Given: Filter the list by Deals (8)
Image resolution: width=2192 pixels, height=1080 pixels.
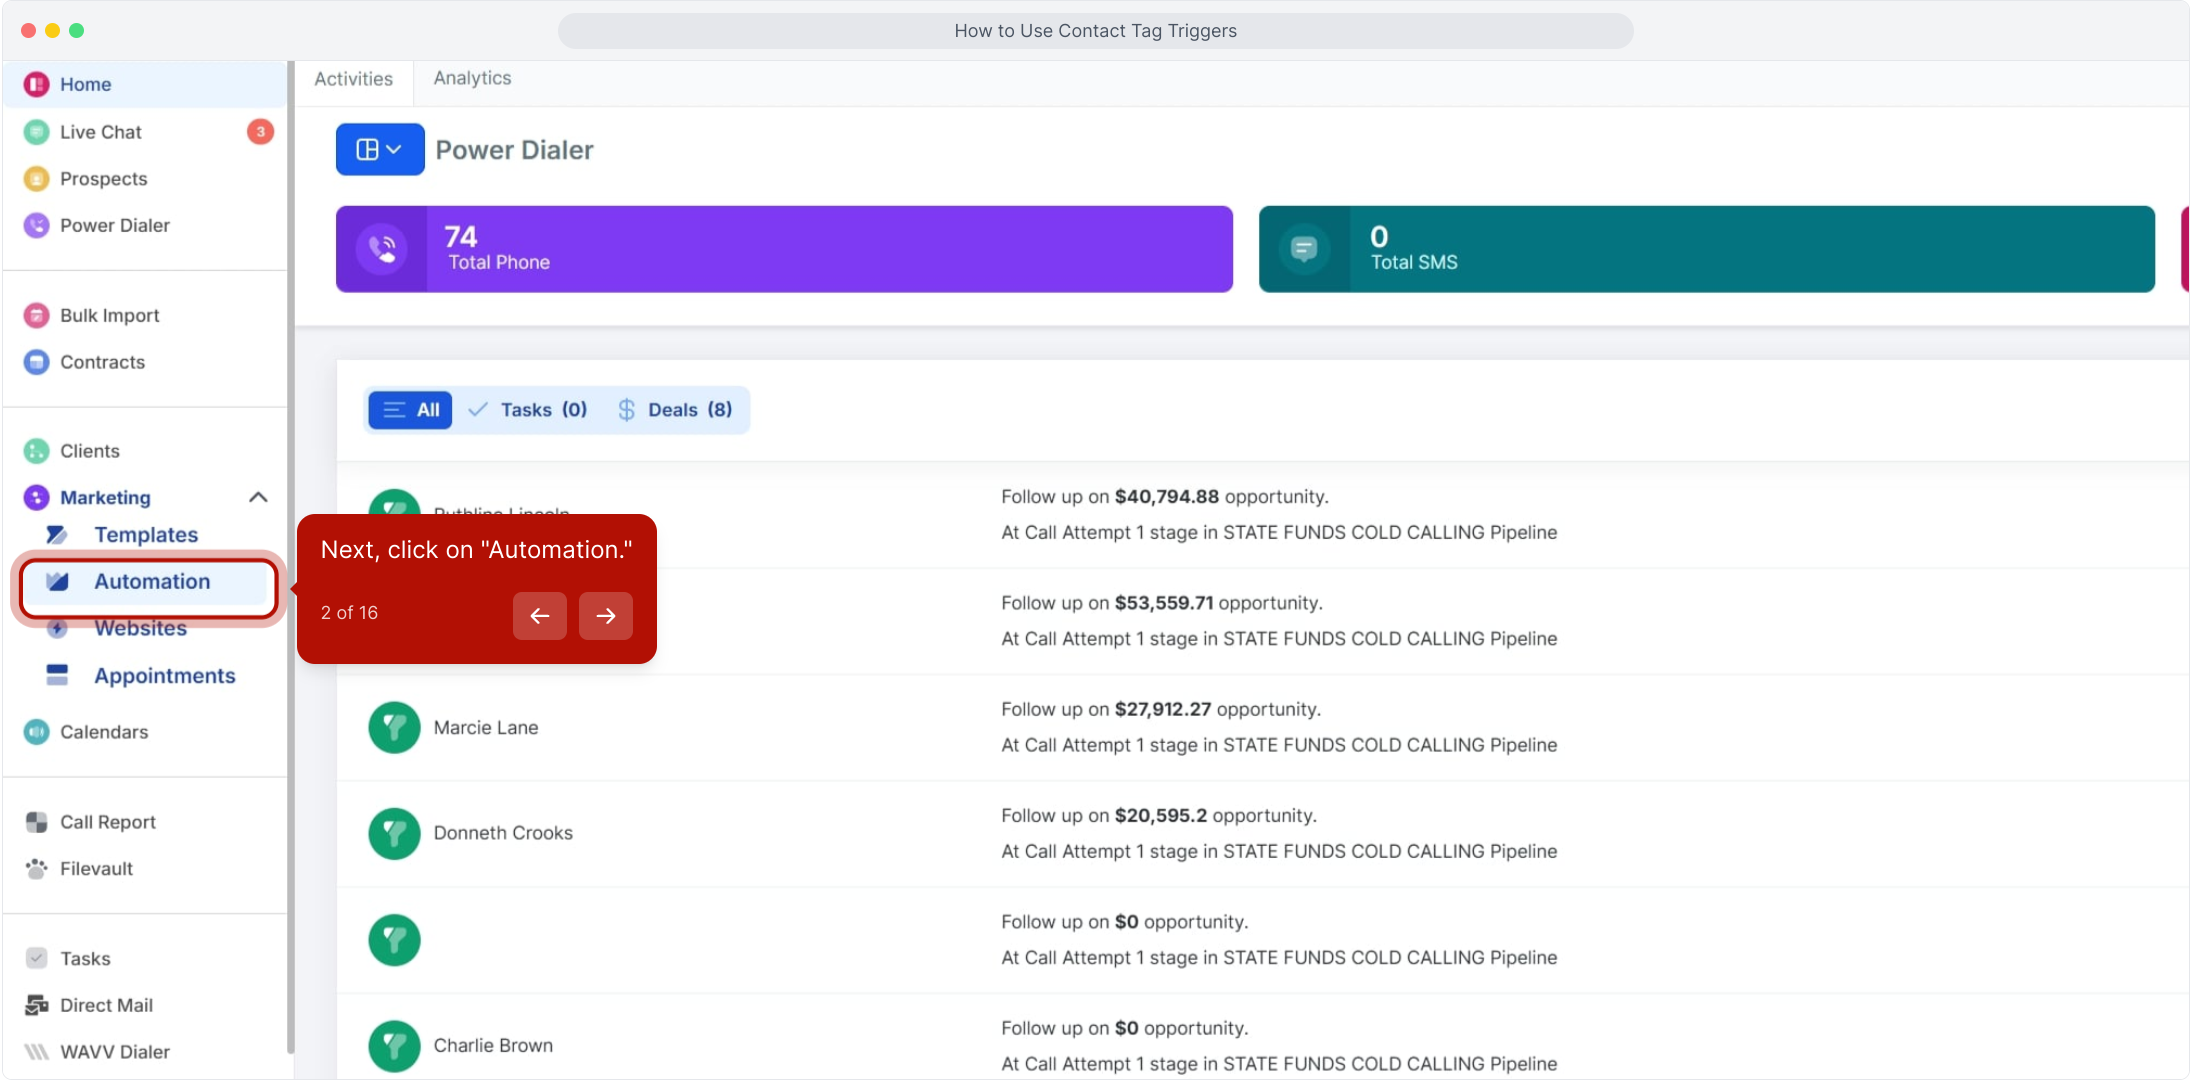Looking at the screenshot, I should coord(675,410).
